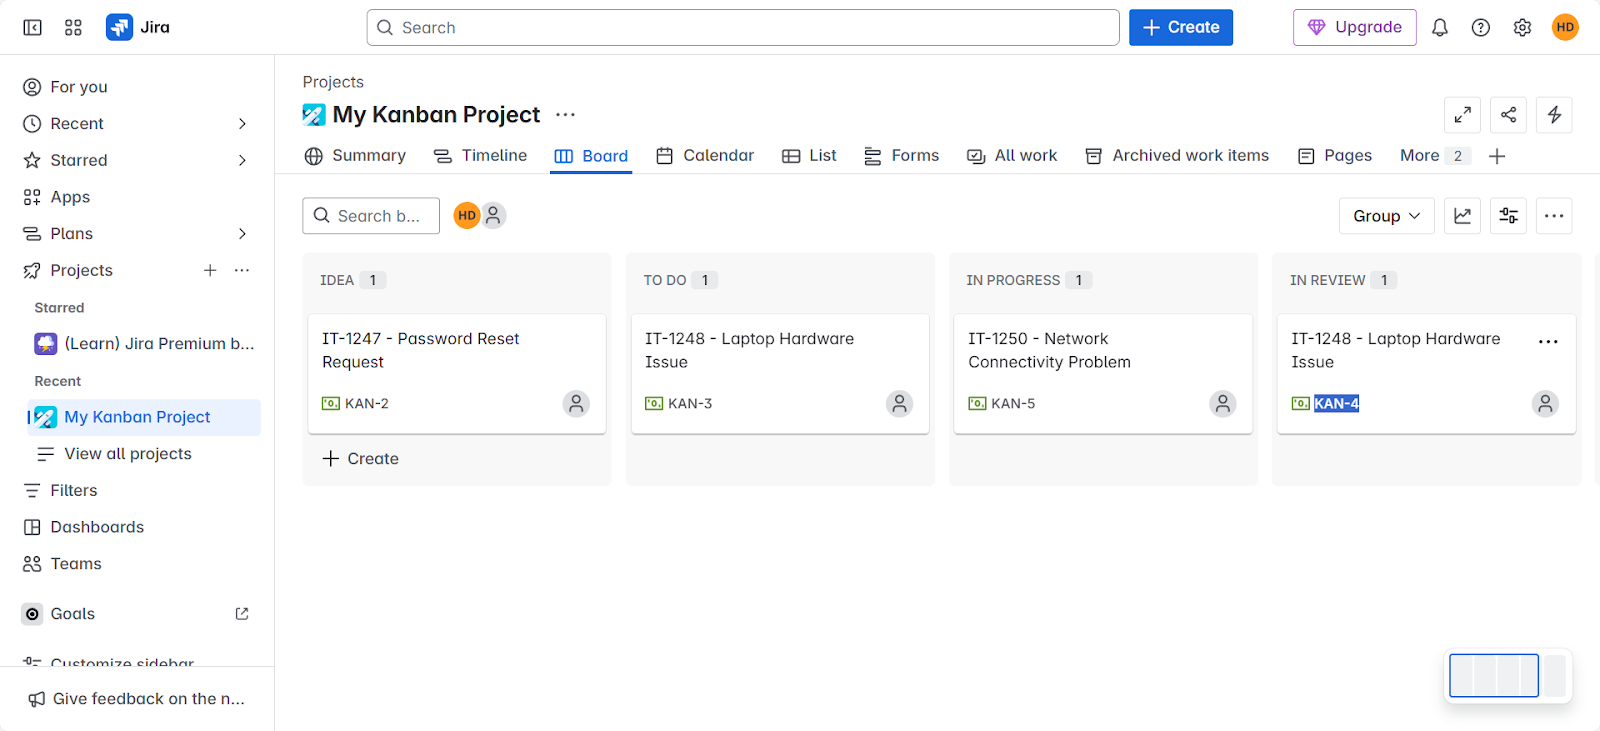Expand the Plans sidebar chevron
Screen dimensions: 1600x731
[242, 234]
